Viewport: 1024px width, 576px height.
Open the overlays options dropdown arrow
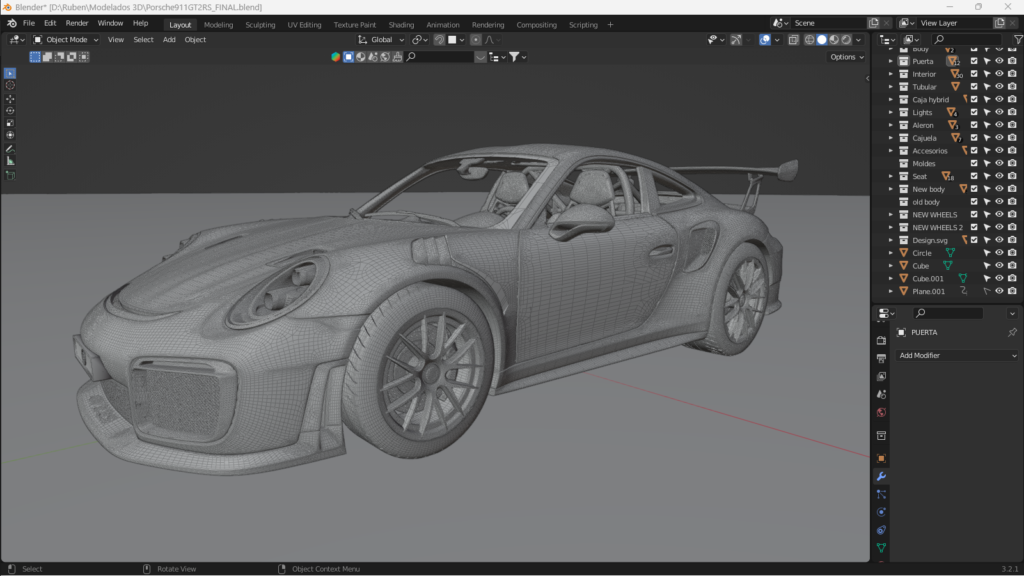point(776,40)
